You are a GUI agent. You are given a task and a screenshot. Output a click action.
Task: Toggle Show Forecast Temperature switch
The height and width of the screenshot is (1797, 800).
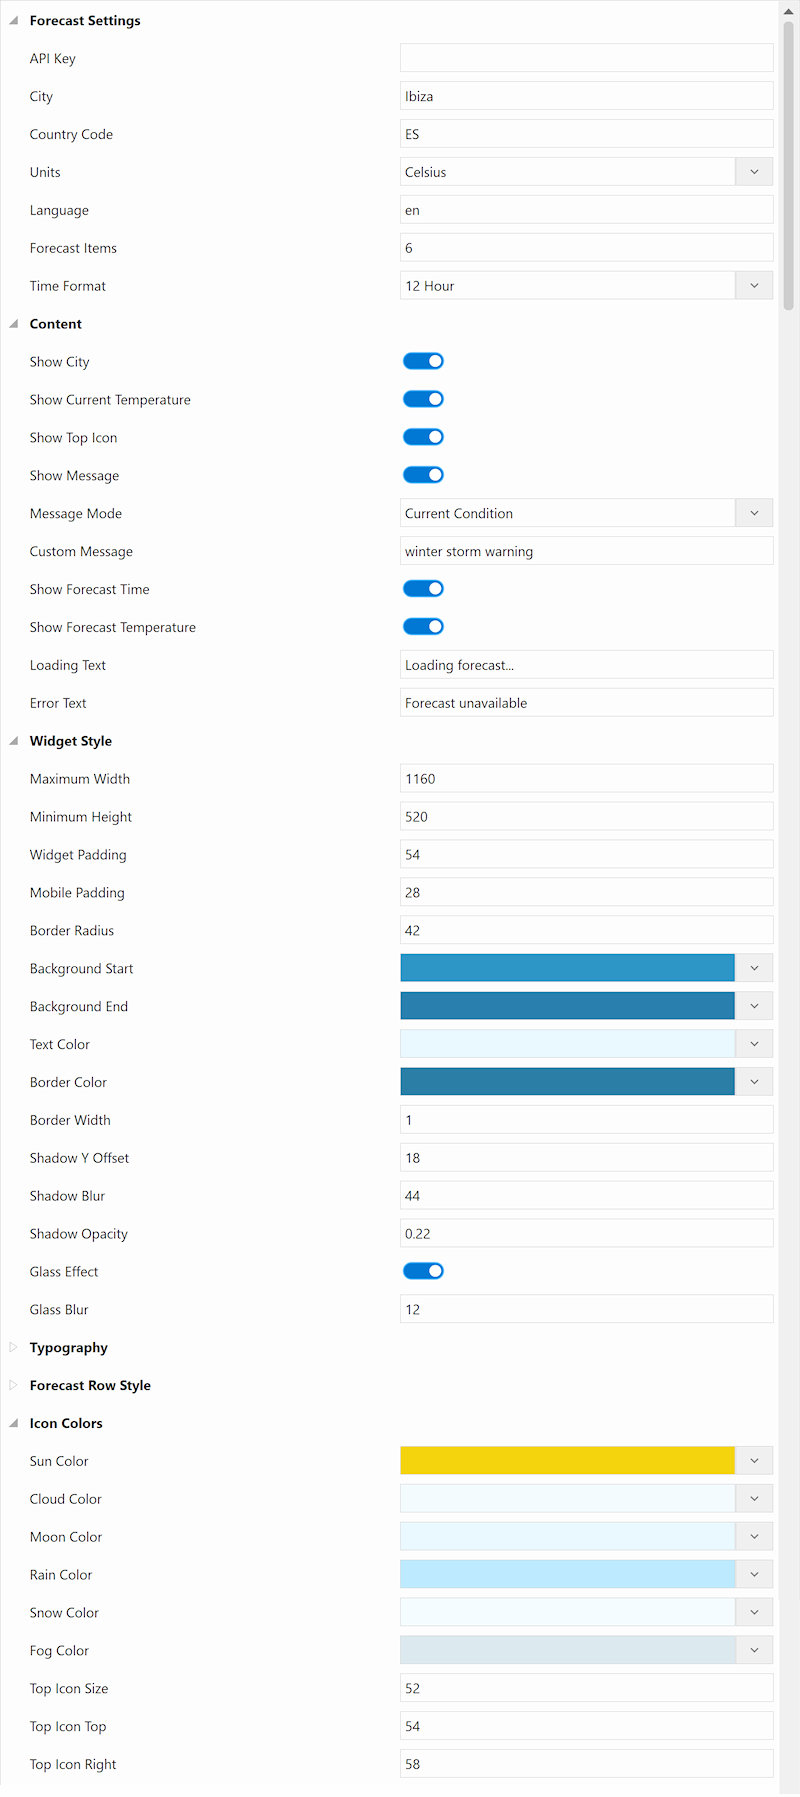[x=423, y=627]
